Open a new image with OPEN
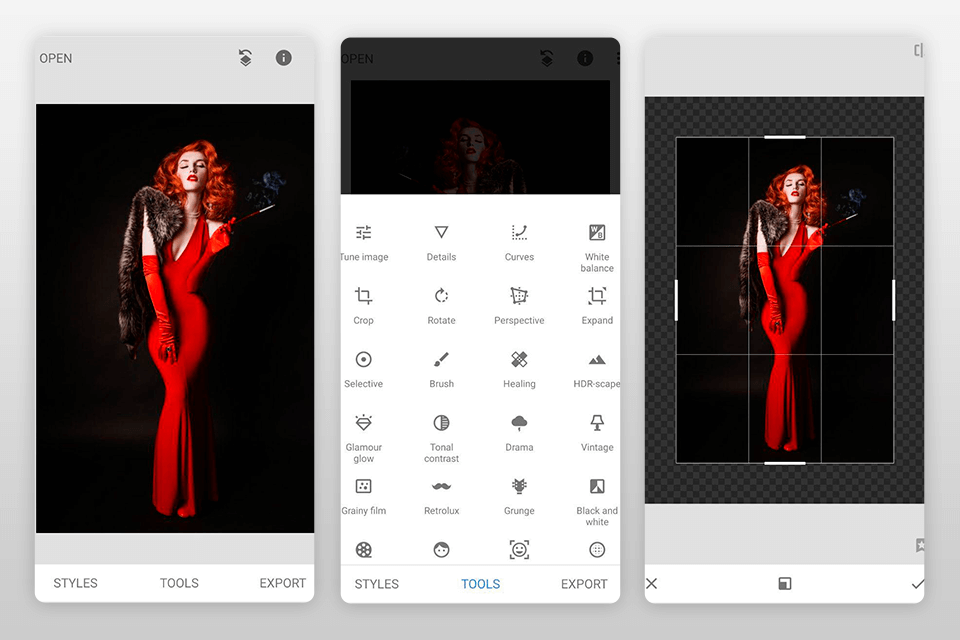The image size is (960, 640). 55,58
